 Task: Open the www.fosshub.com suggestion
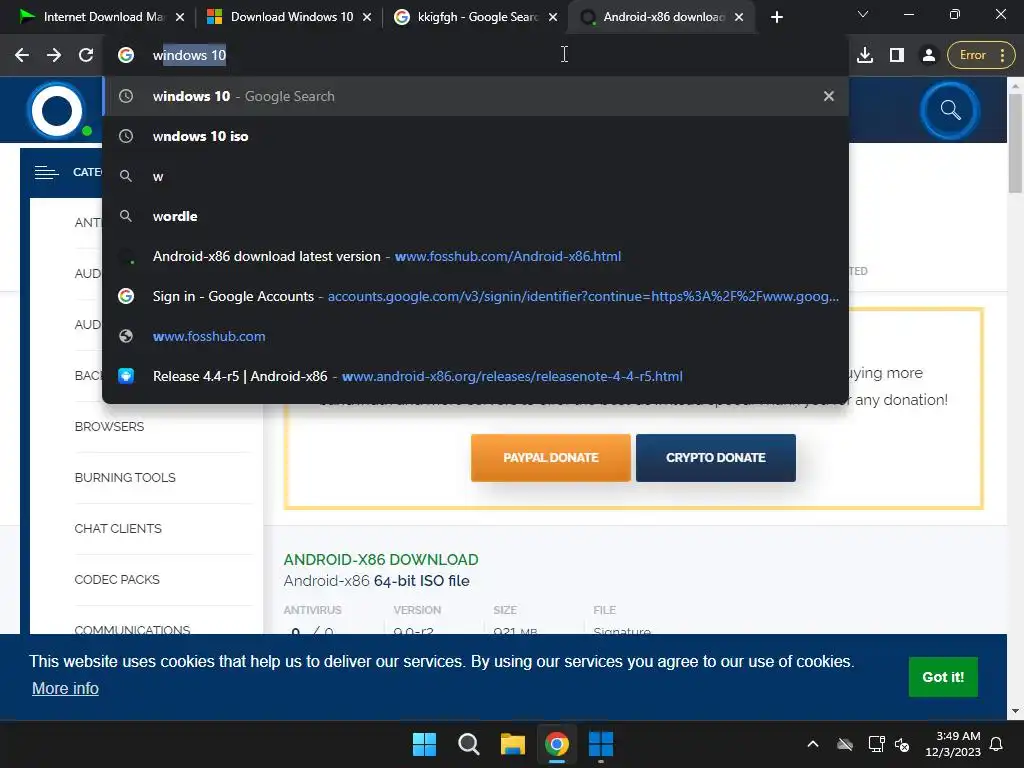point(476,336)
